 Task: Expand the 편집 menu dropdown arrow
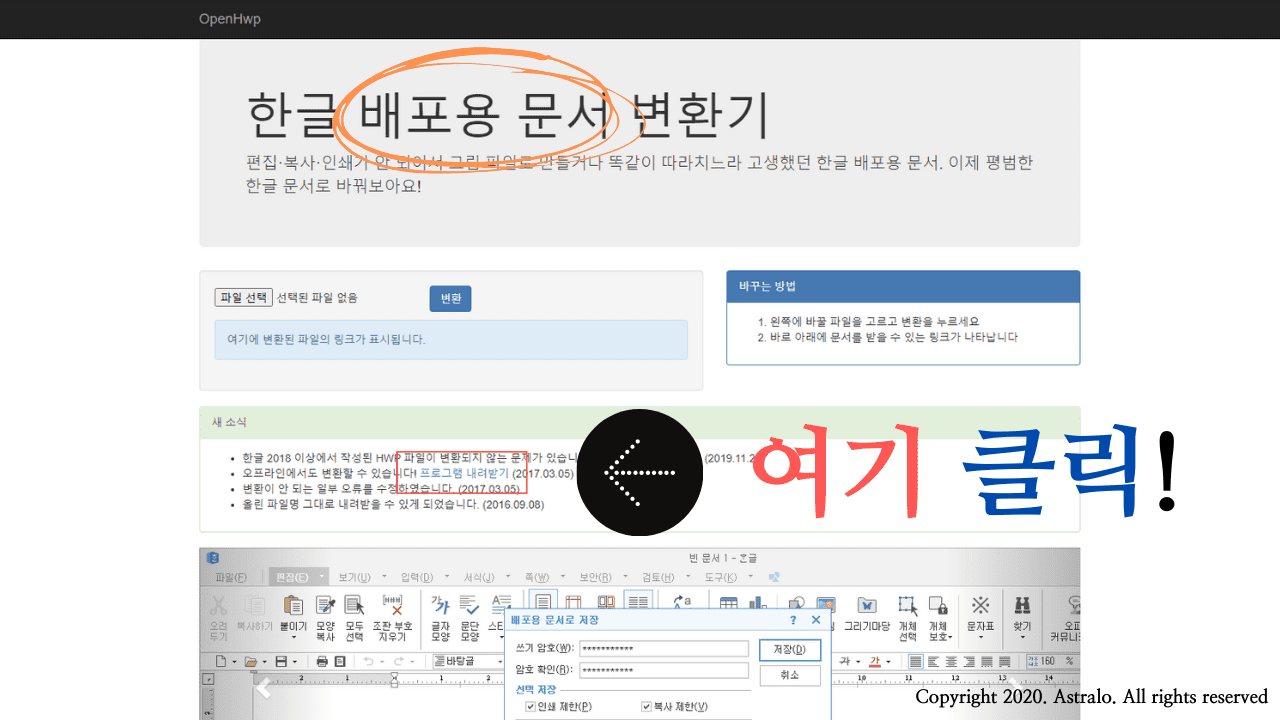pyautogui.click(x=322, y=577)
